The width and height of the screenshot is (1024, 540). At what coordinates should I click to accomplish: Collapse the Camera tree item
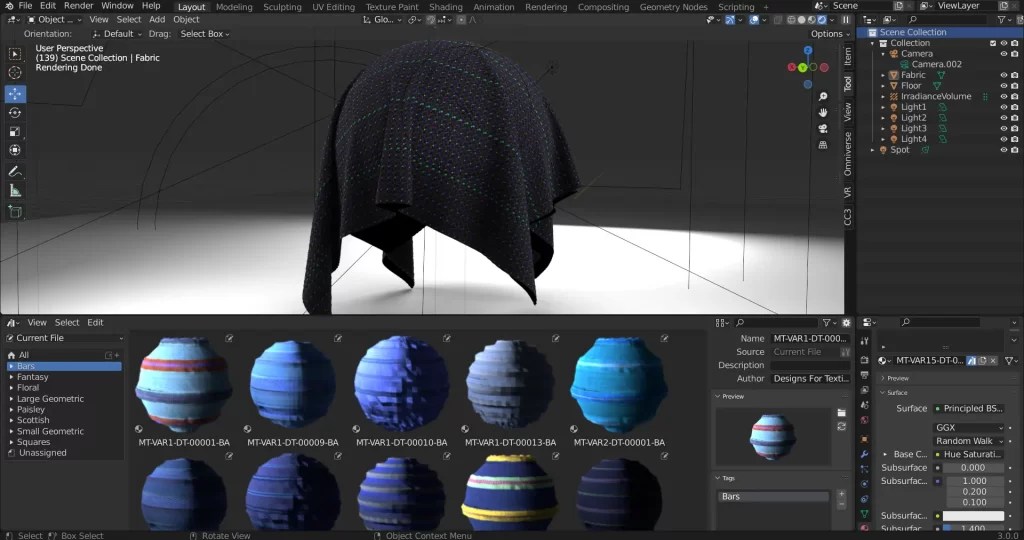[883, 54]
